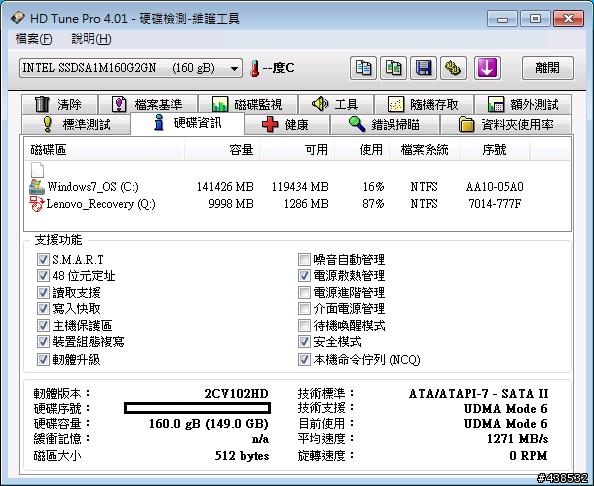Toggle the 裝置組態複寫 checkbox
Image resolution: width=594 pixels, height=486 pixels.
tap(43, 341)
